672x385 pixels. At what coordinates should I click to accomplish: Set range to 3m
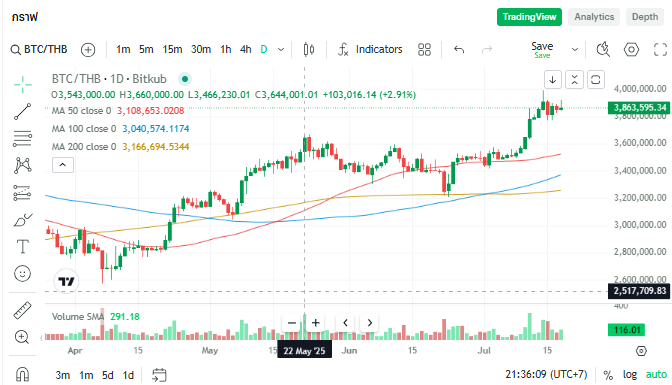pyautogui.click(x=63, y=375)
